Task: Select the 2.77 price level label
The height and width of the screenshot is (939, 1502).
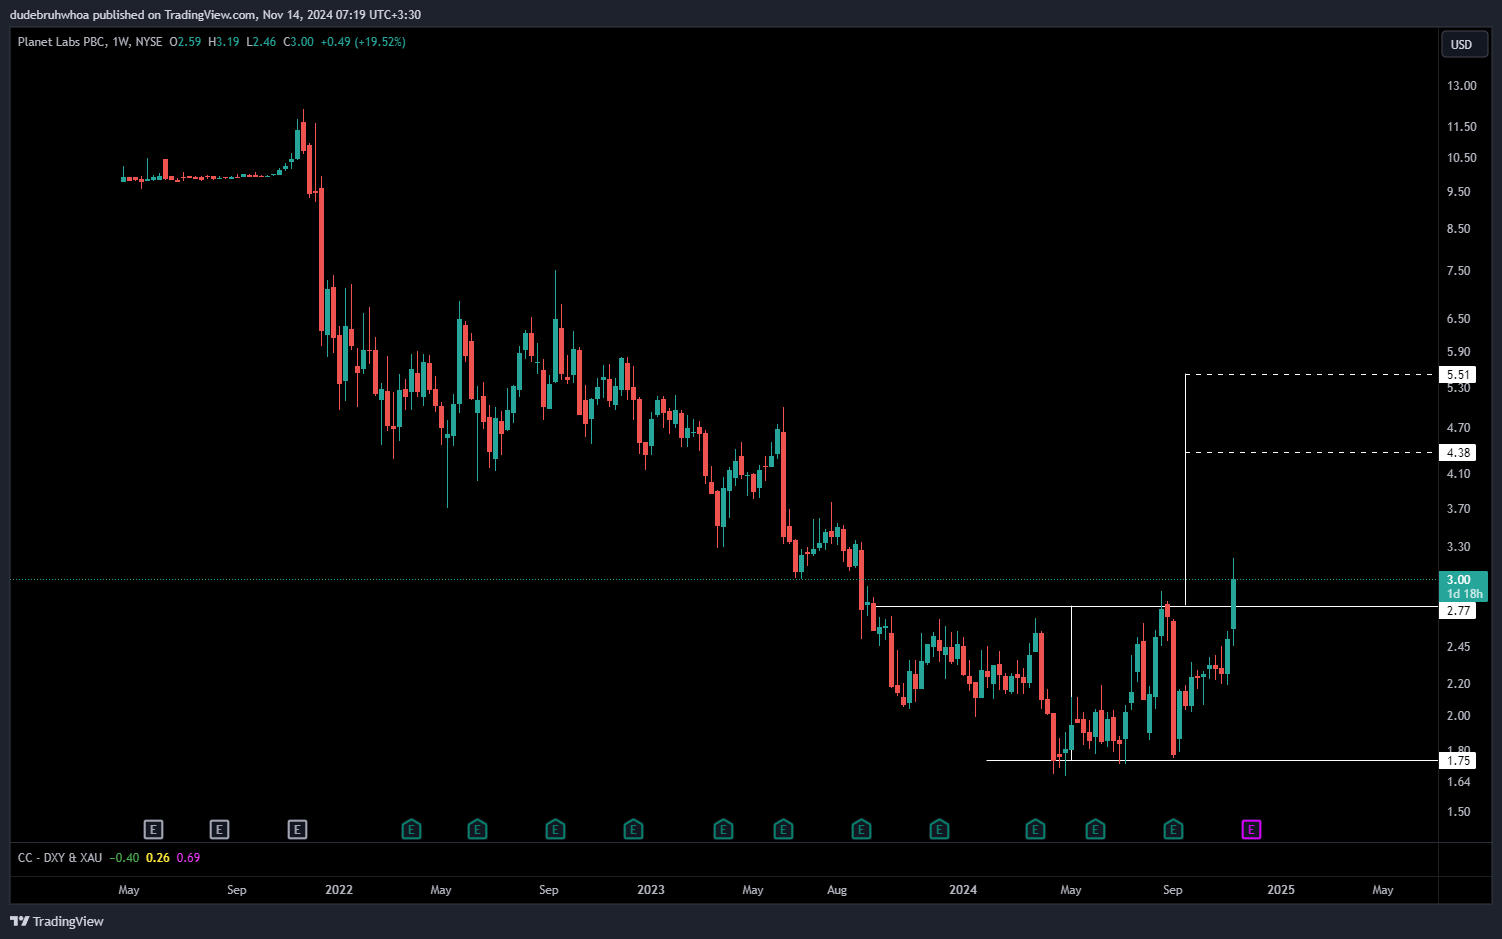Action: [x=1458, y=610]
